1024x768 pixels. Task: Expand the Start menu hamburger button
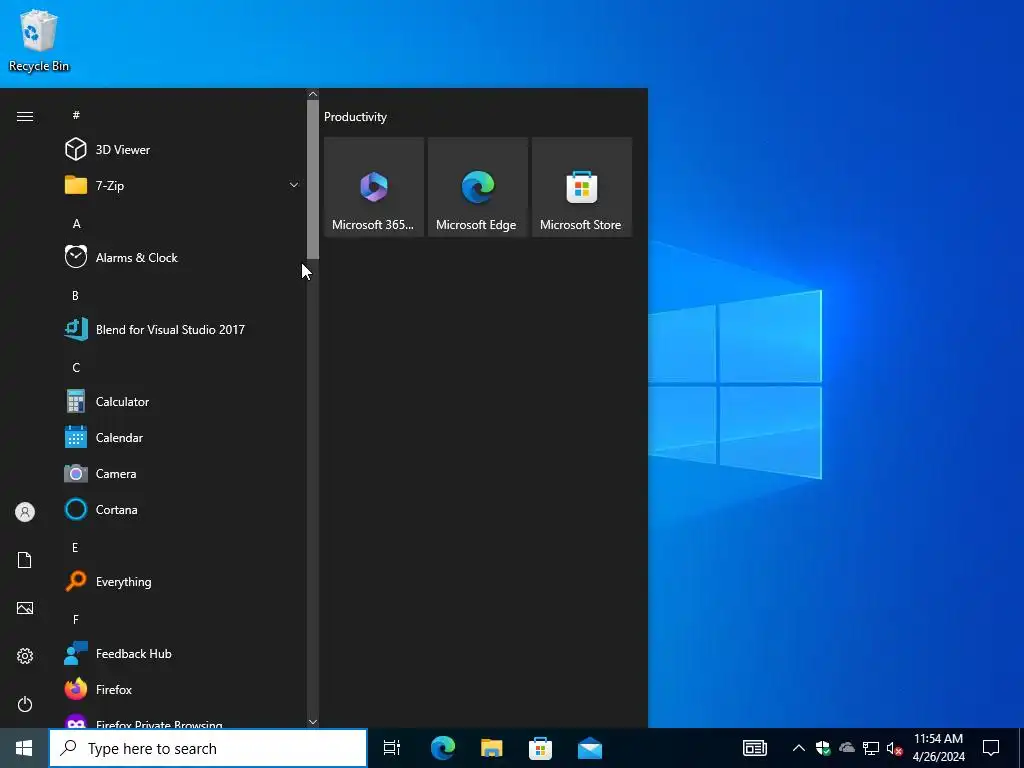point(25,116)
